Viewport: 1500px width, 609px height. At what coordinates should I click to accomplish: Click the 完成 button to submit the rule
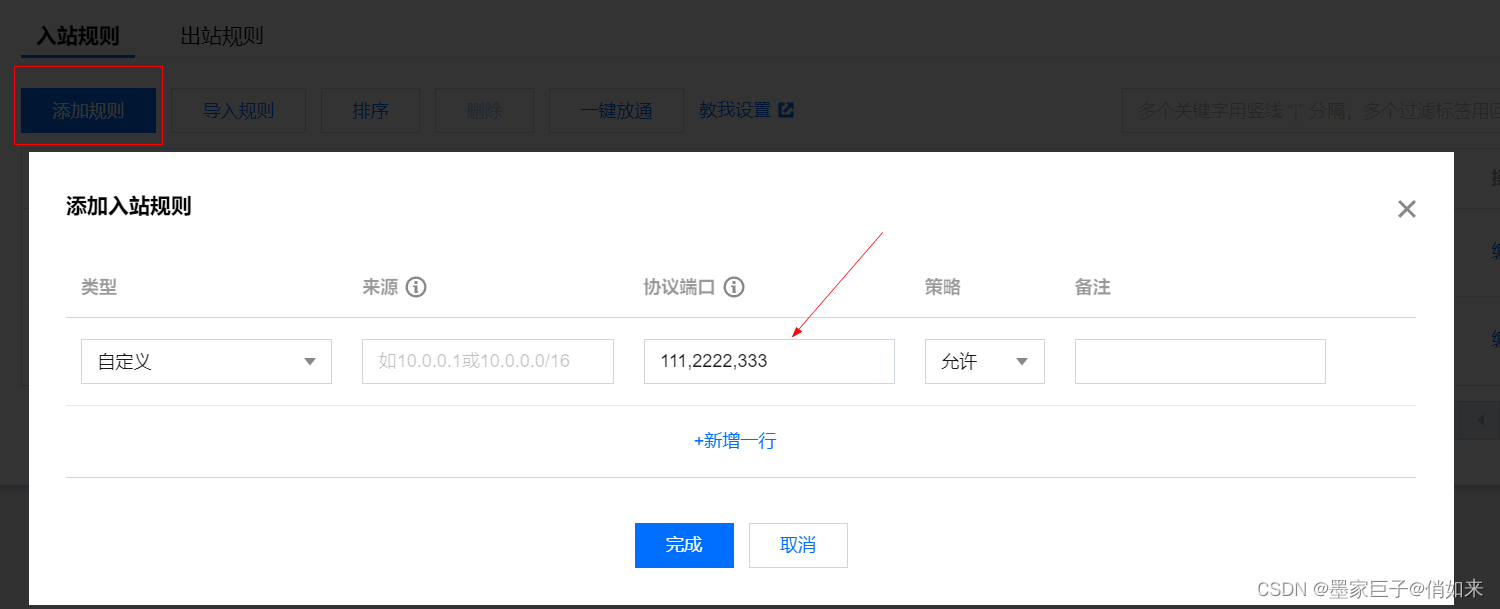(684, 545)
